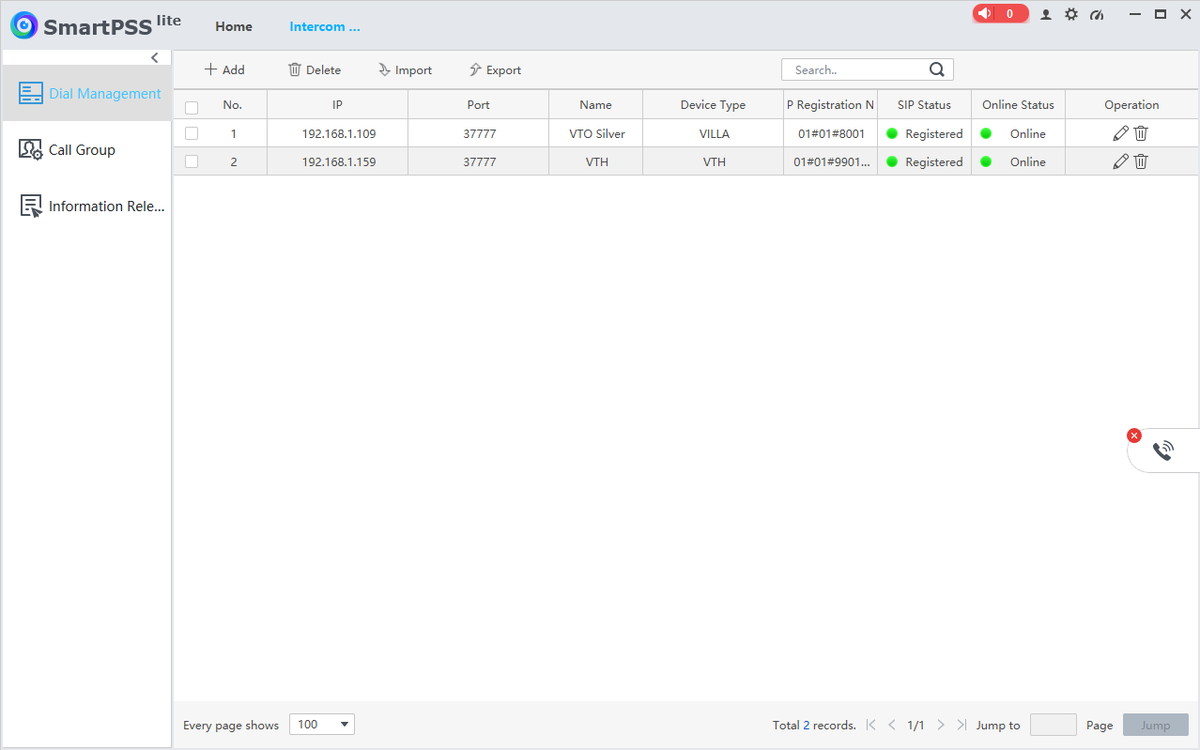Select the registration number 01#01#9901...

(831, 161)
